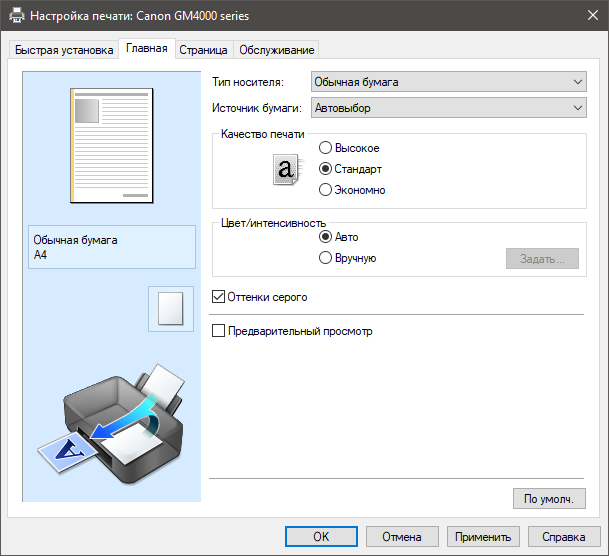Open the Источник бумаги dropdown

pyautogui.click(x=449, y=108)
